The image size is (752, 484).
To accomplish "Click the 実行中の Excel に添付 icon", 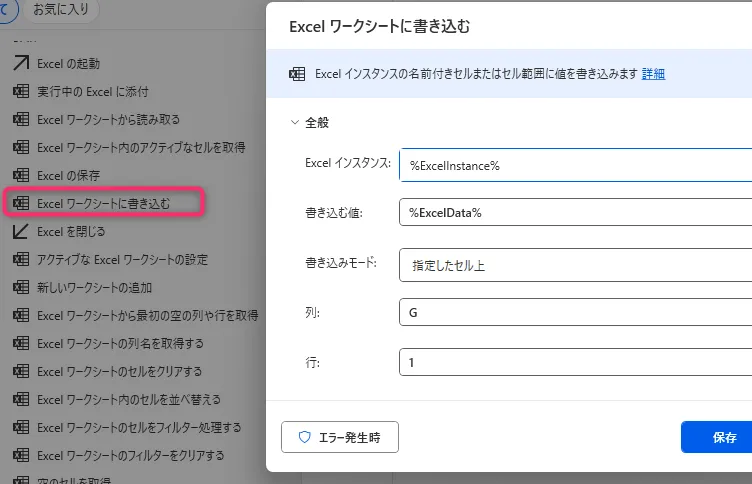I will [20, 91].
